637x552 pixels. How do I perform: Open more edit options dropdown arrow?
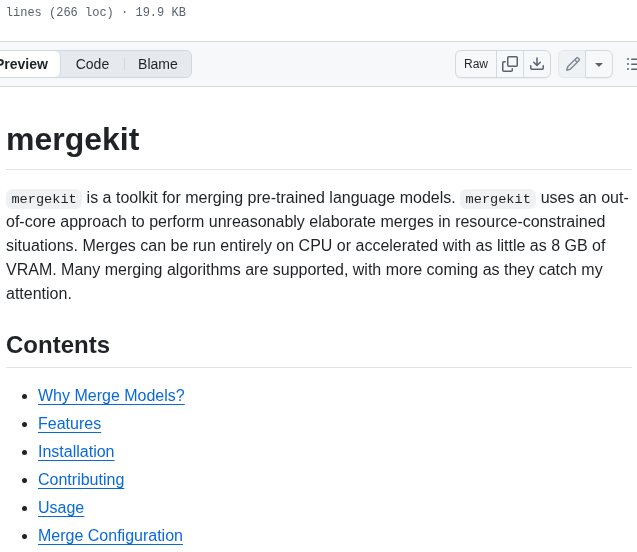click(599, 64)
